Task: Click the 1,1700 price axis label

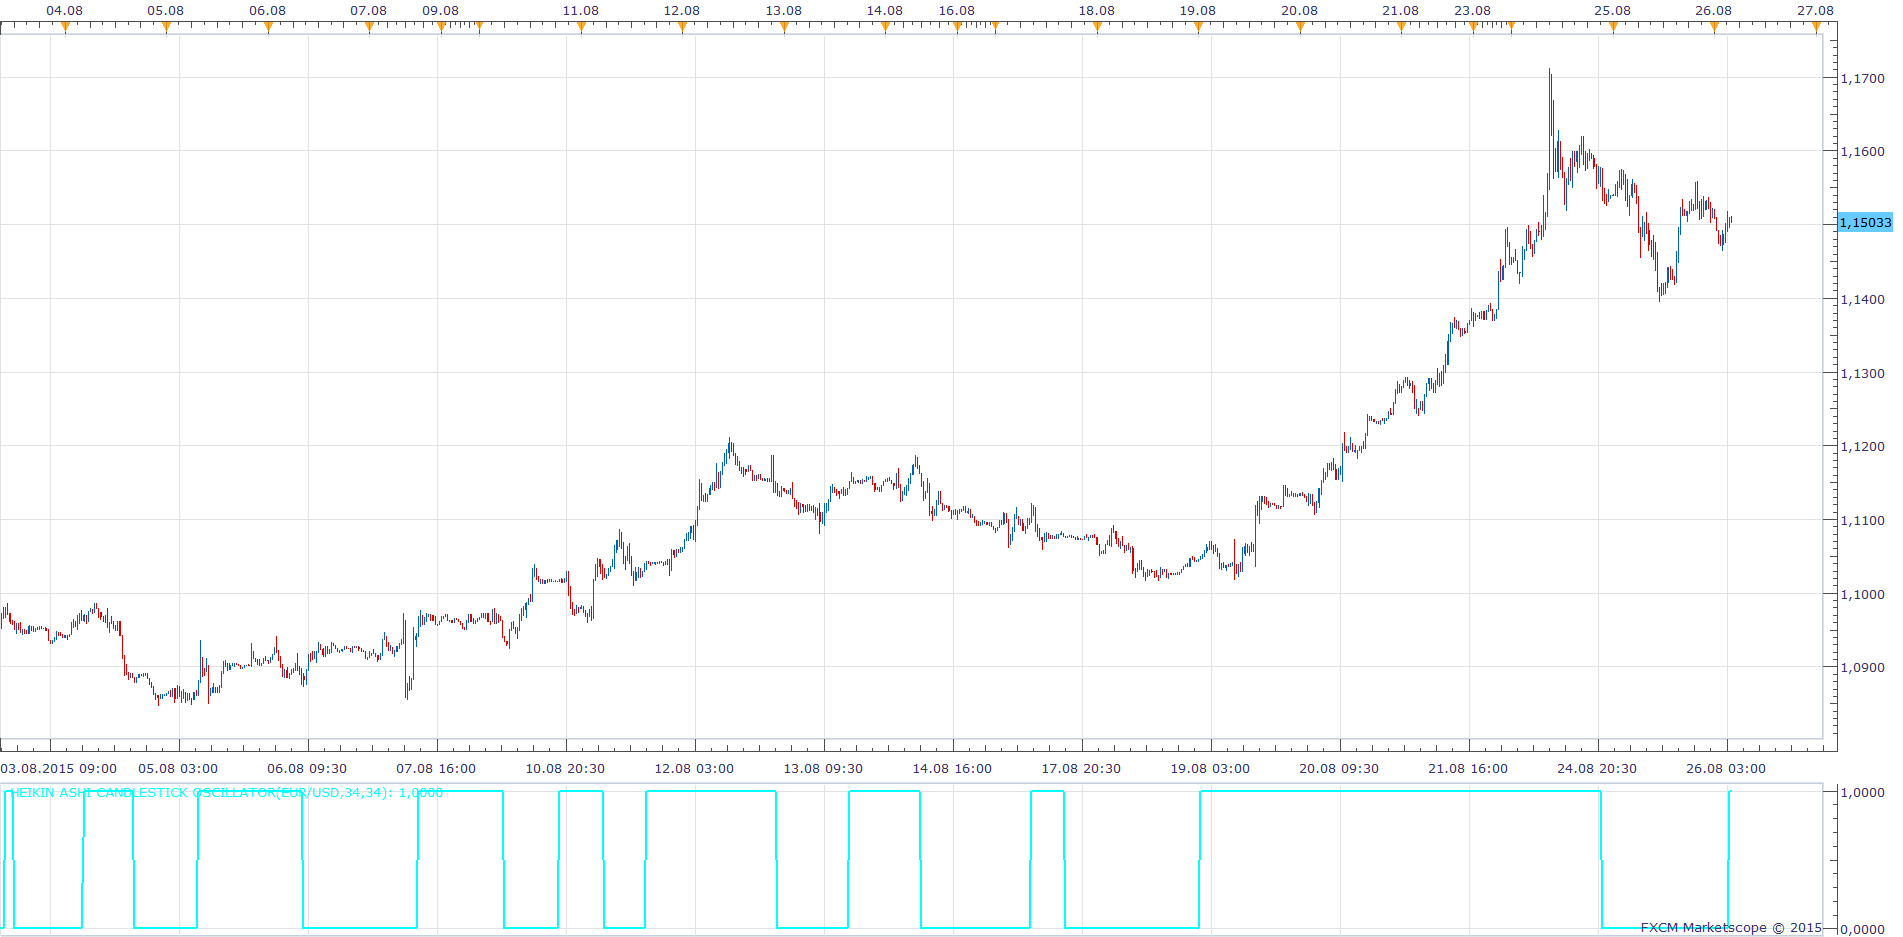Action: 1863,78
